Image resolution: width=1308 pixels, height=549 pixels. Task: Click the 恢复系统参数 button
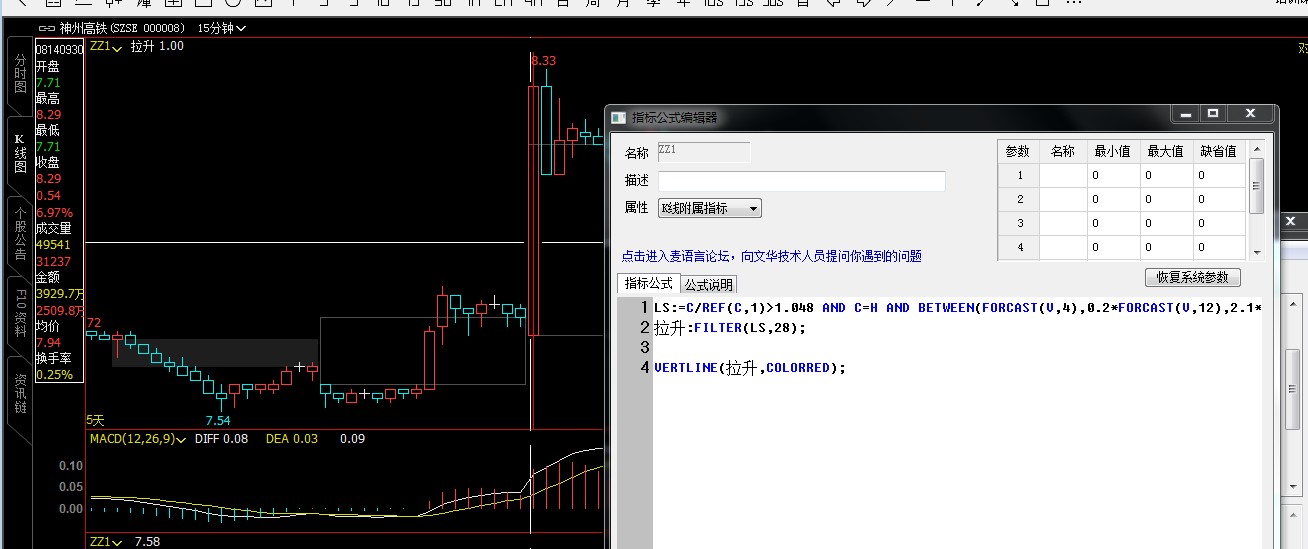[1192, 277]
